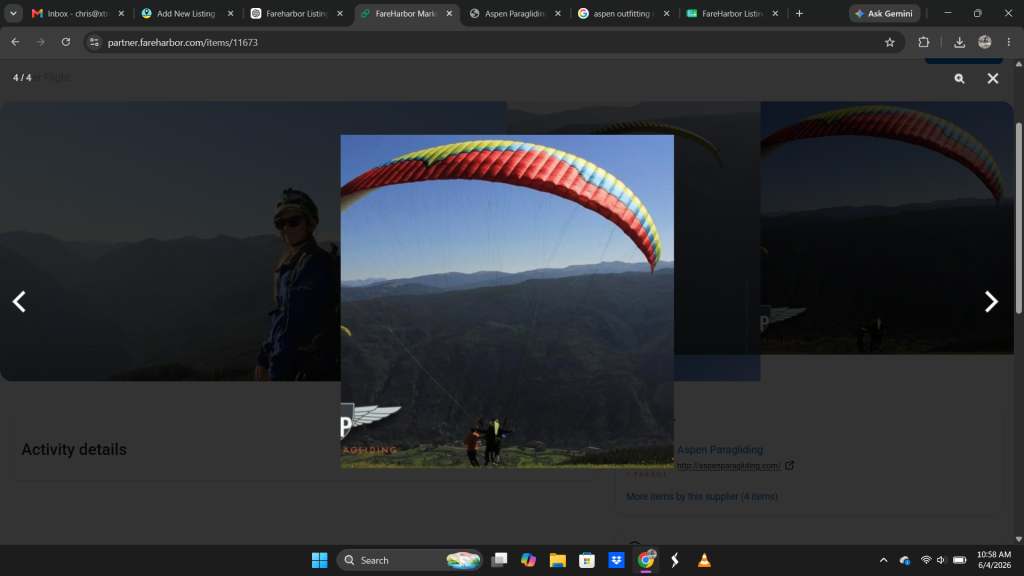This screenshot has width=1024, height=576.
Task: Reload the FareHarbor page
Action: (66, 42)
